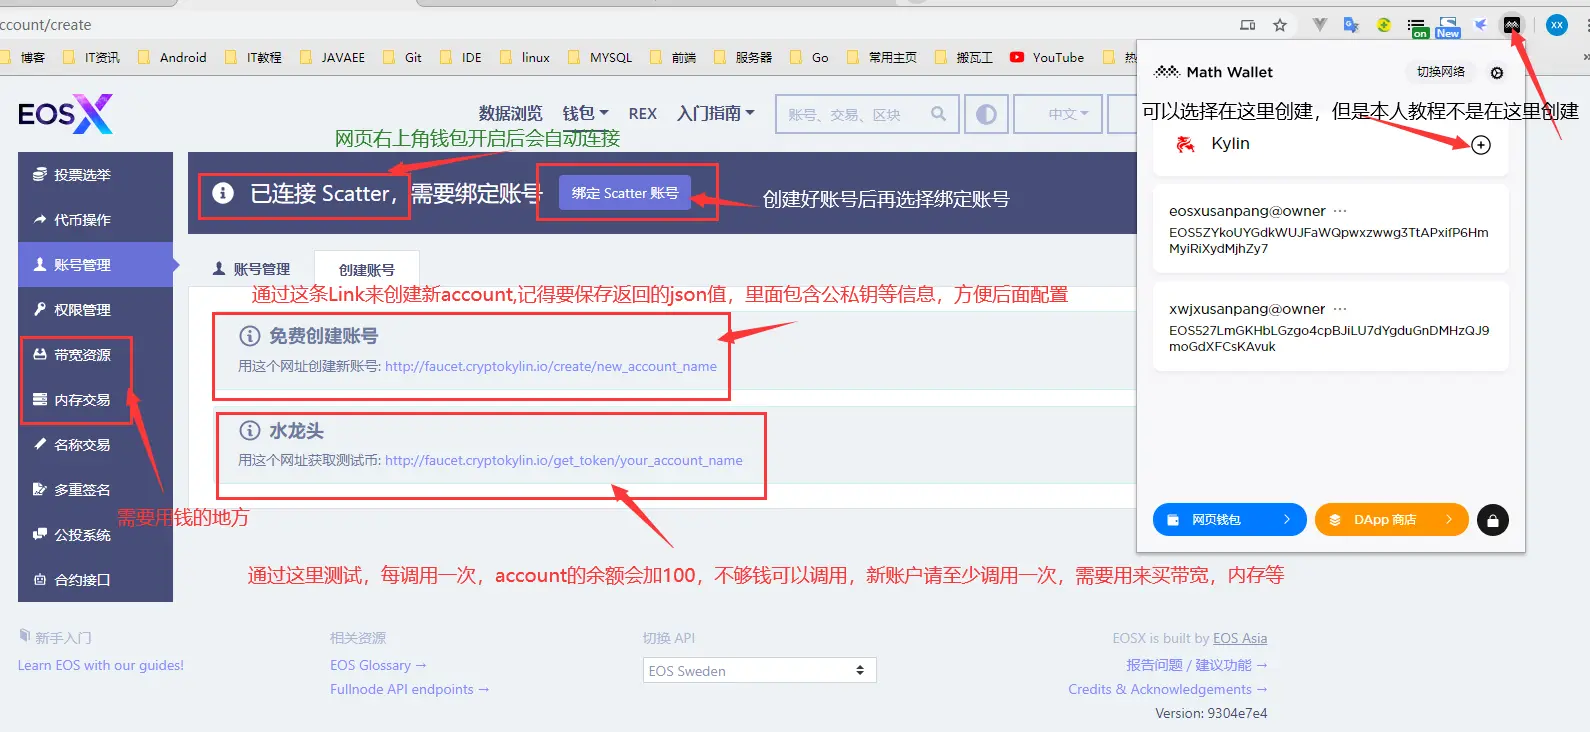Screen dimensions: 1590x732
Task: Click the 绑定 Scatter 账号 button
Action: point(625,193)
